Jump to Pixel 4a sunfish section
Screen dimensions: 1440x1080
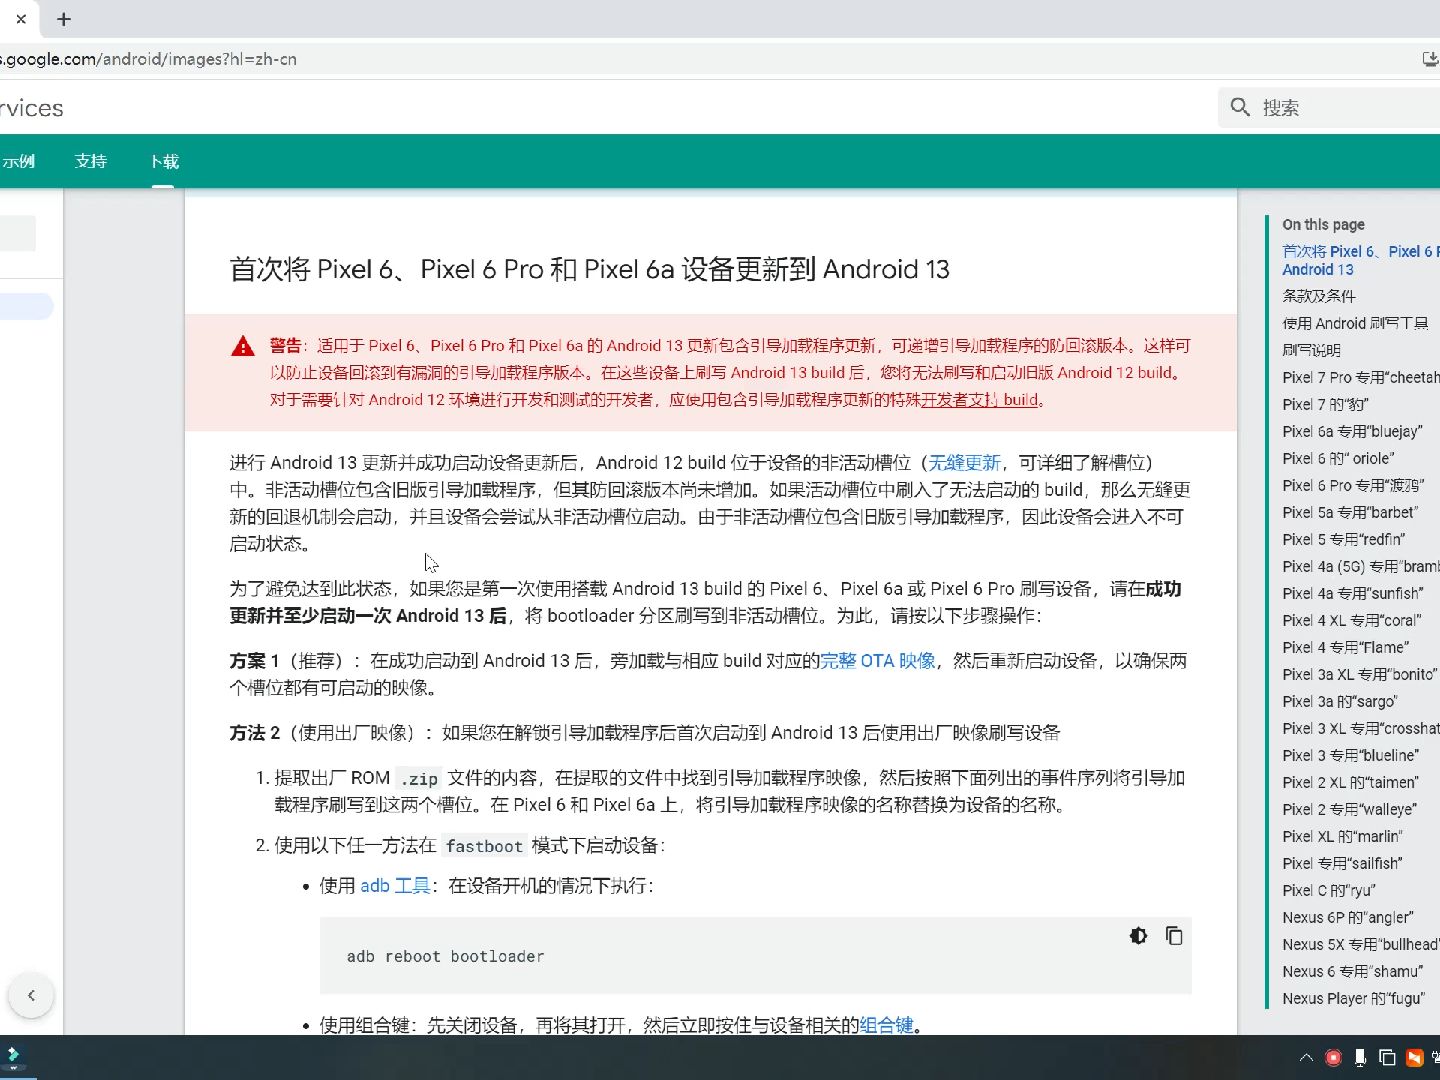tap(1352, 593)
